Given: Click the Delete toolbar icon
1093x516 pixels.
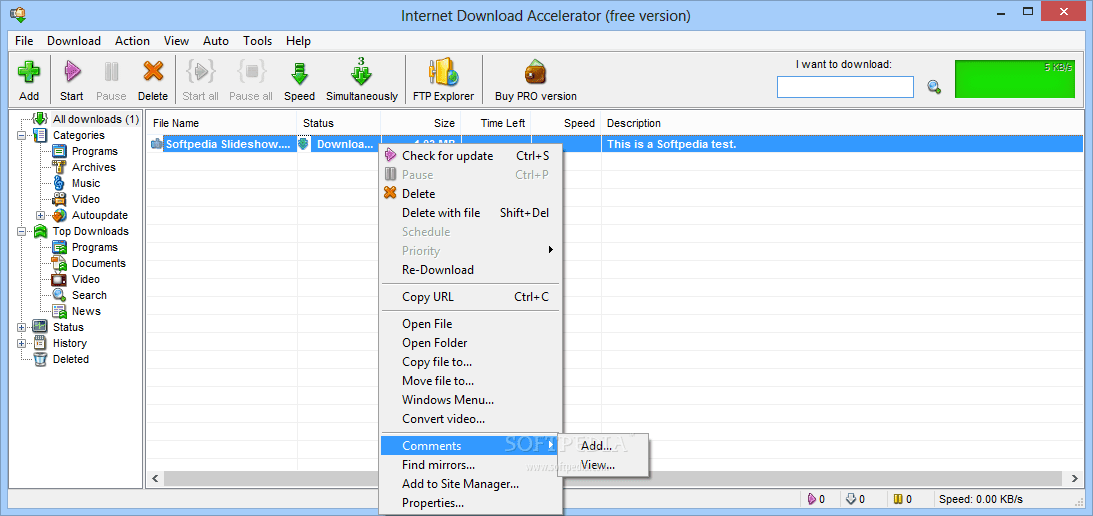Looking at the screenshot, I should [153, 73].
